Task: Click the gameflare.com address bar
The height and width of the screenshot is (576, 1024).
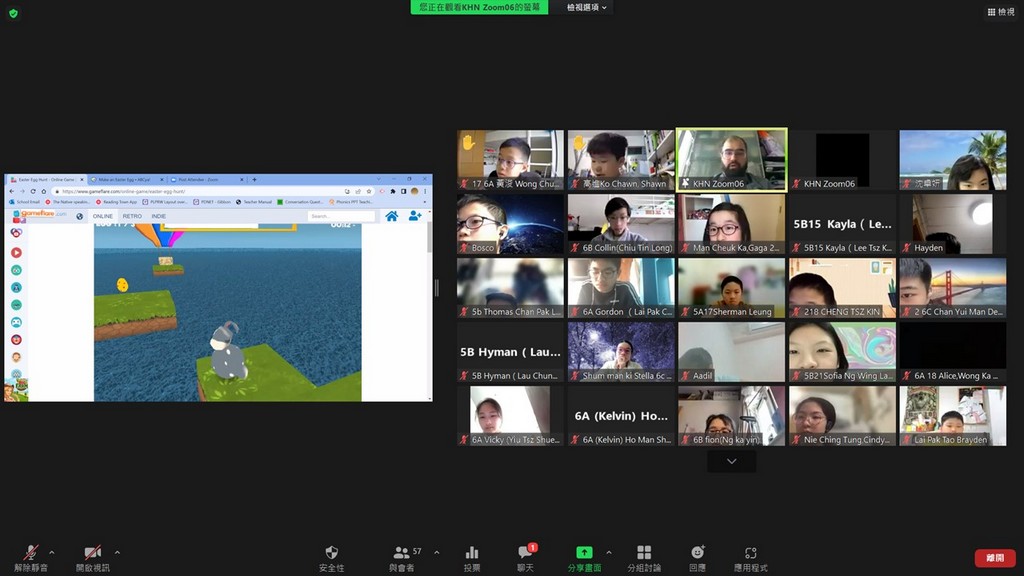Action: (196, 191)
